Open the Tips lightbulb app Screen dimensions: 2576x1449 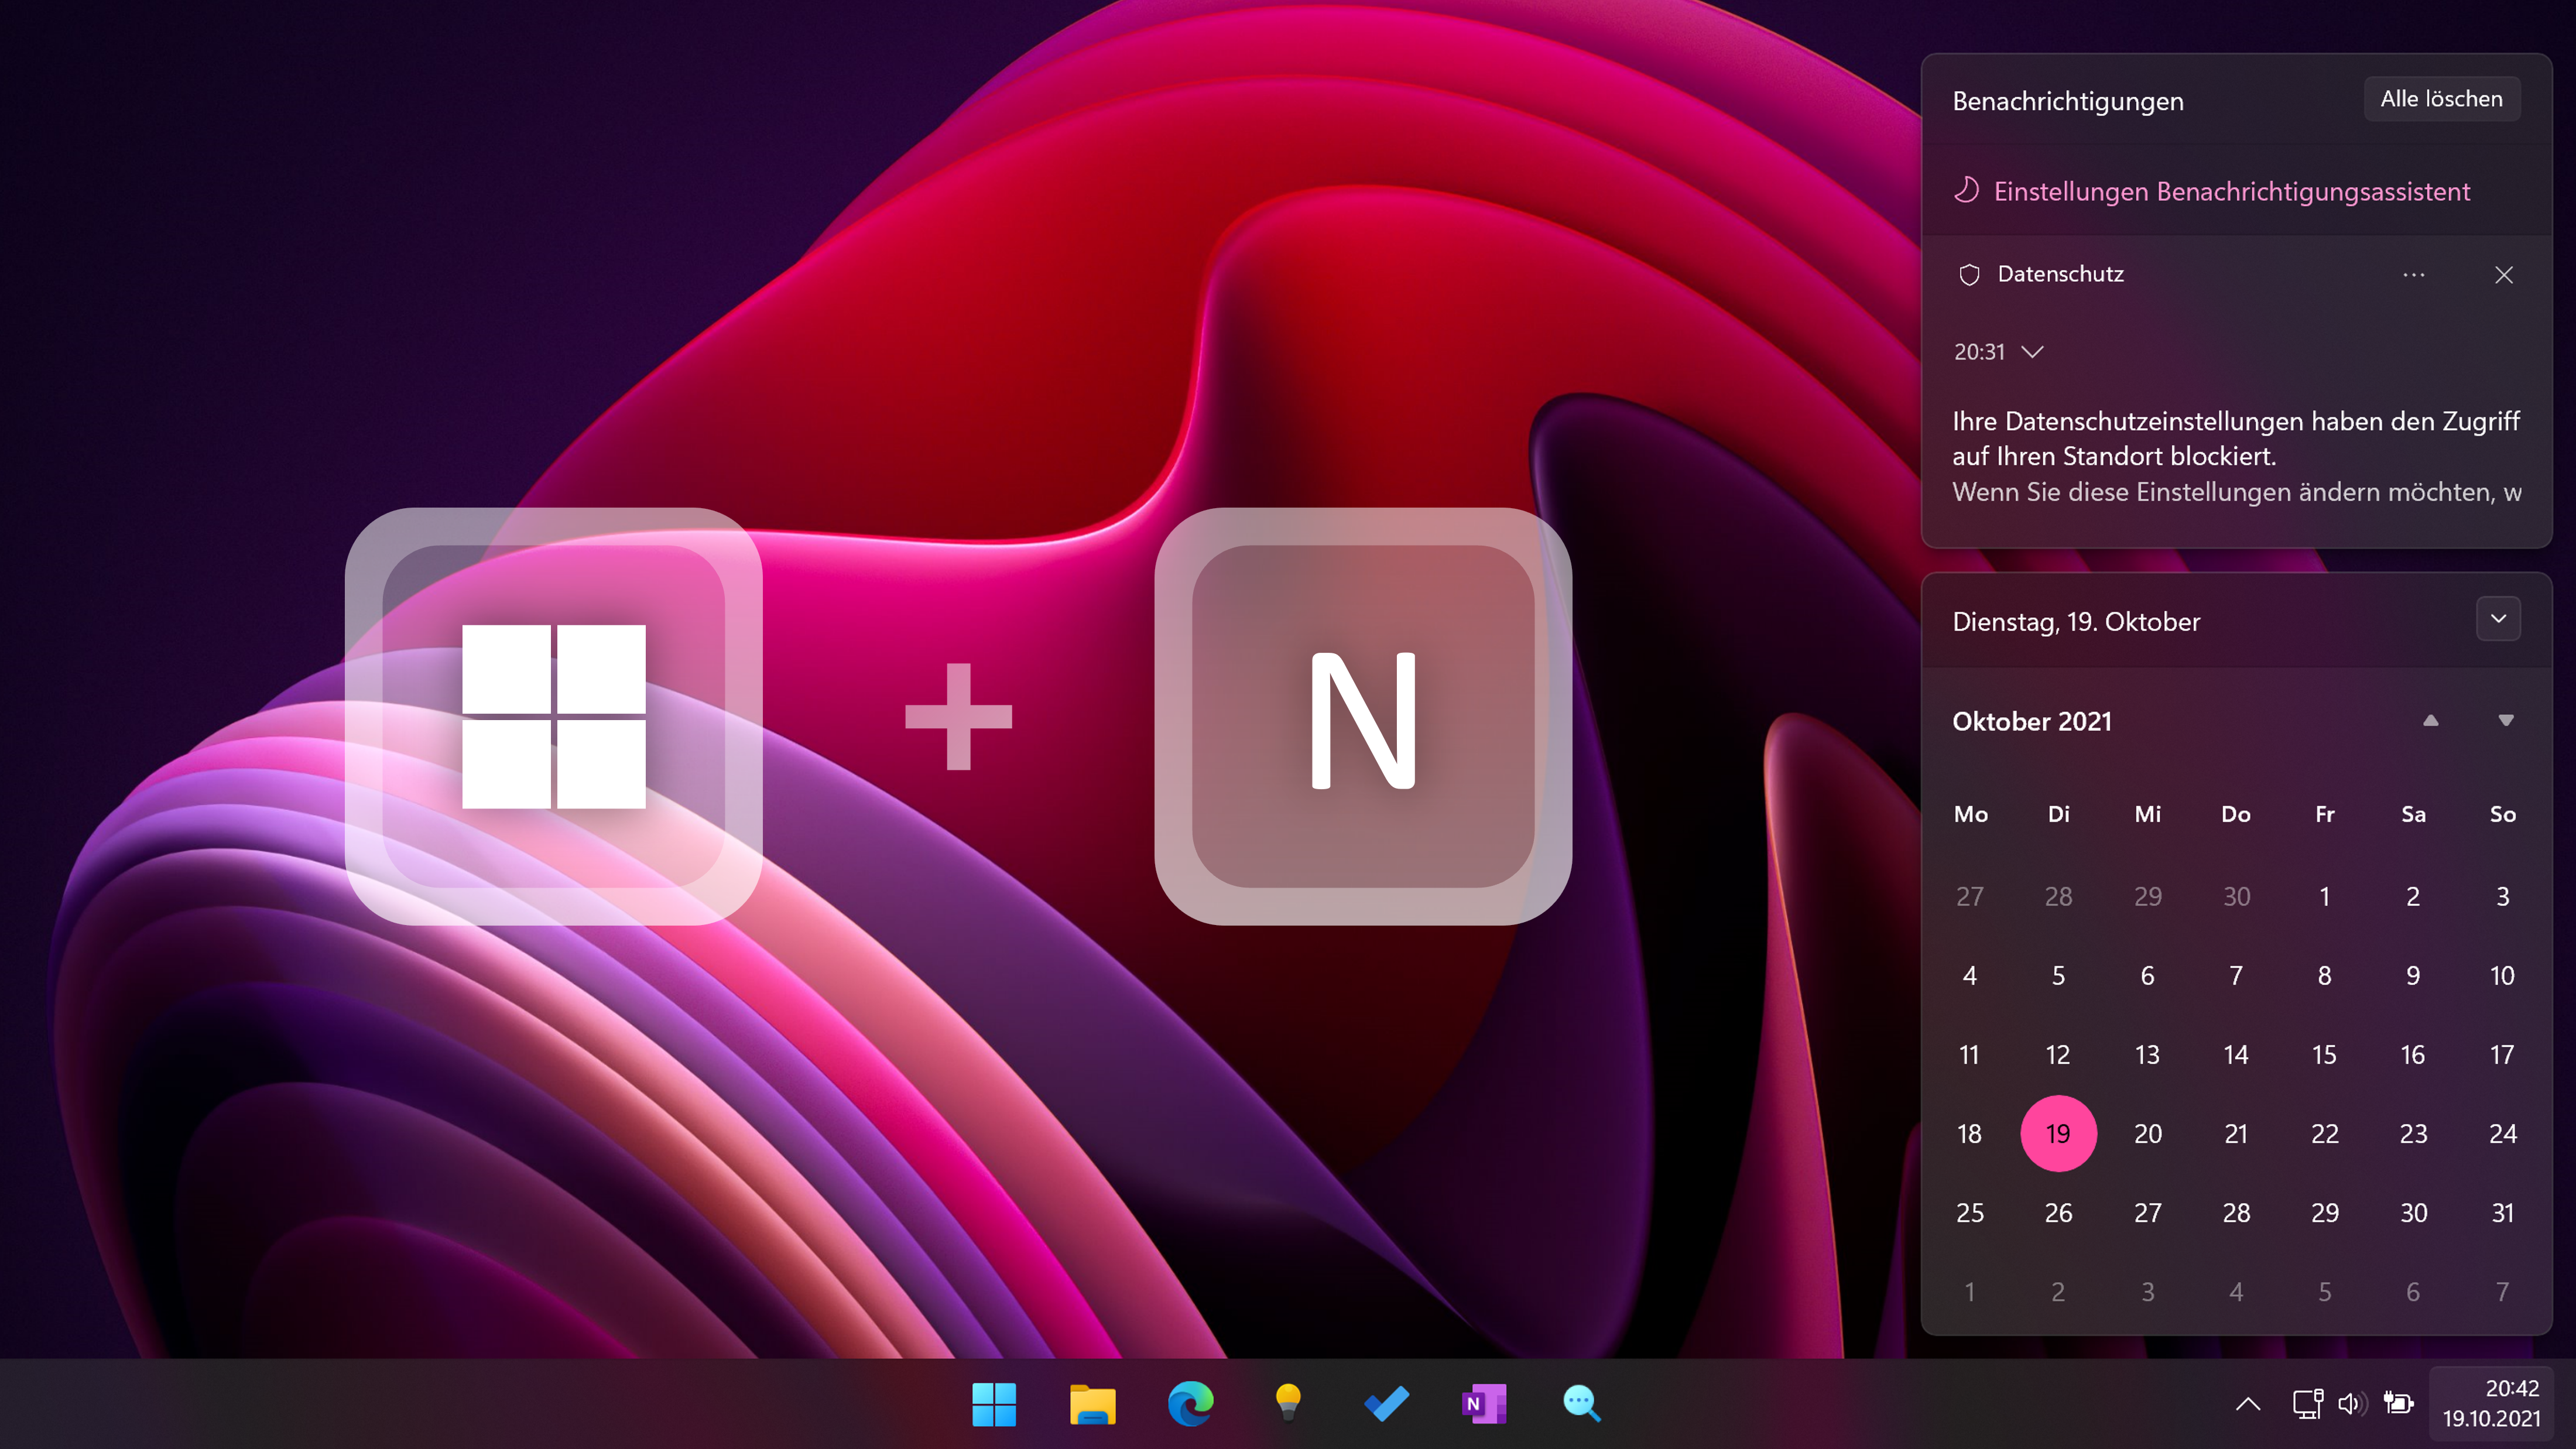(1288, 1404)
